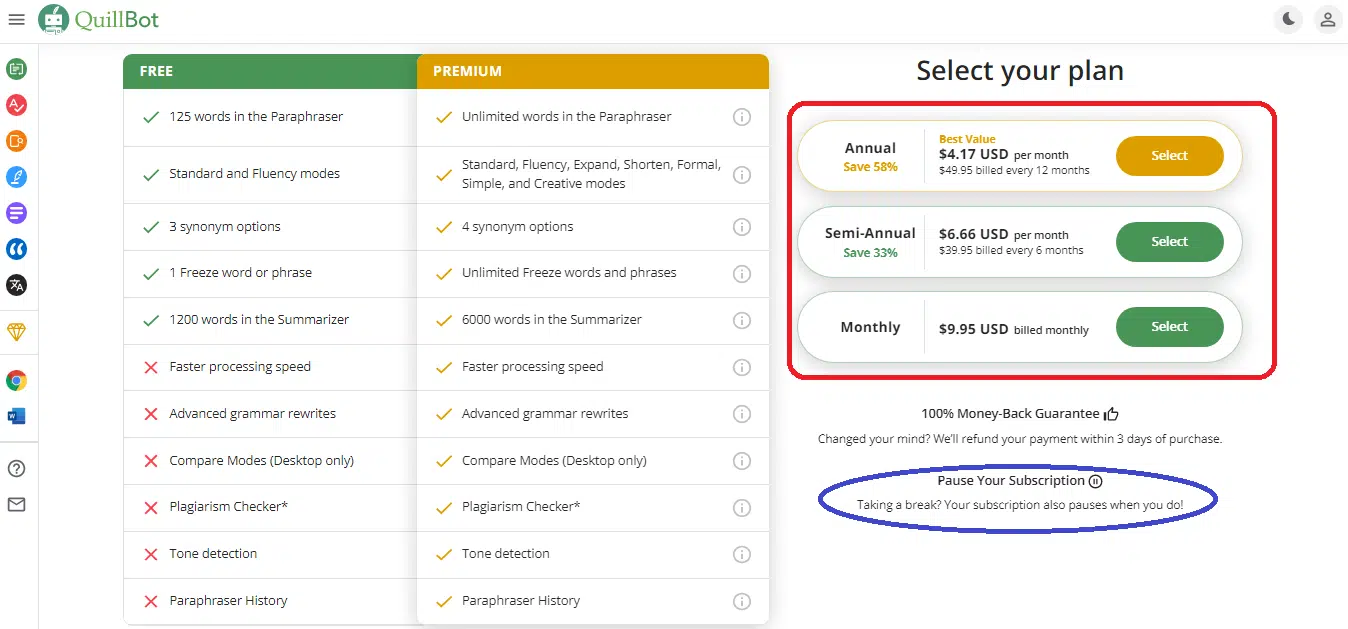
Task: Open the hamburger navigation menu
Action: [x=16, y=19]
